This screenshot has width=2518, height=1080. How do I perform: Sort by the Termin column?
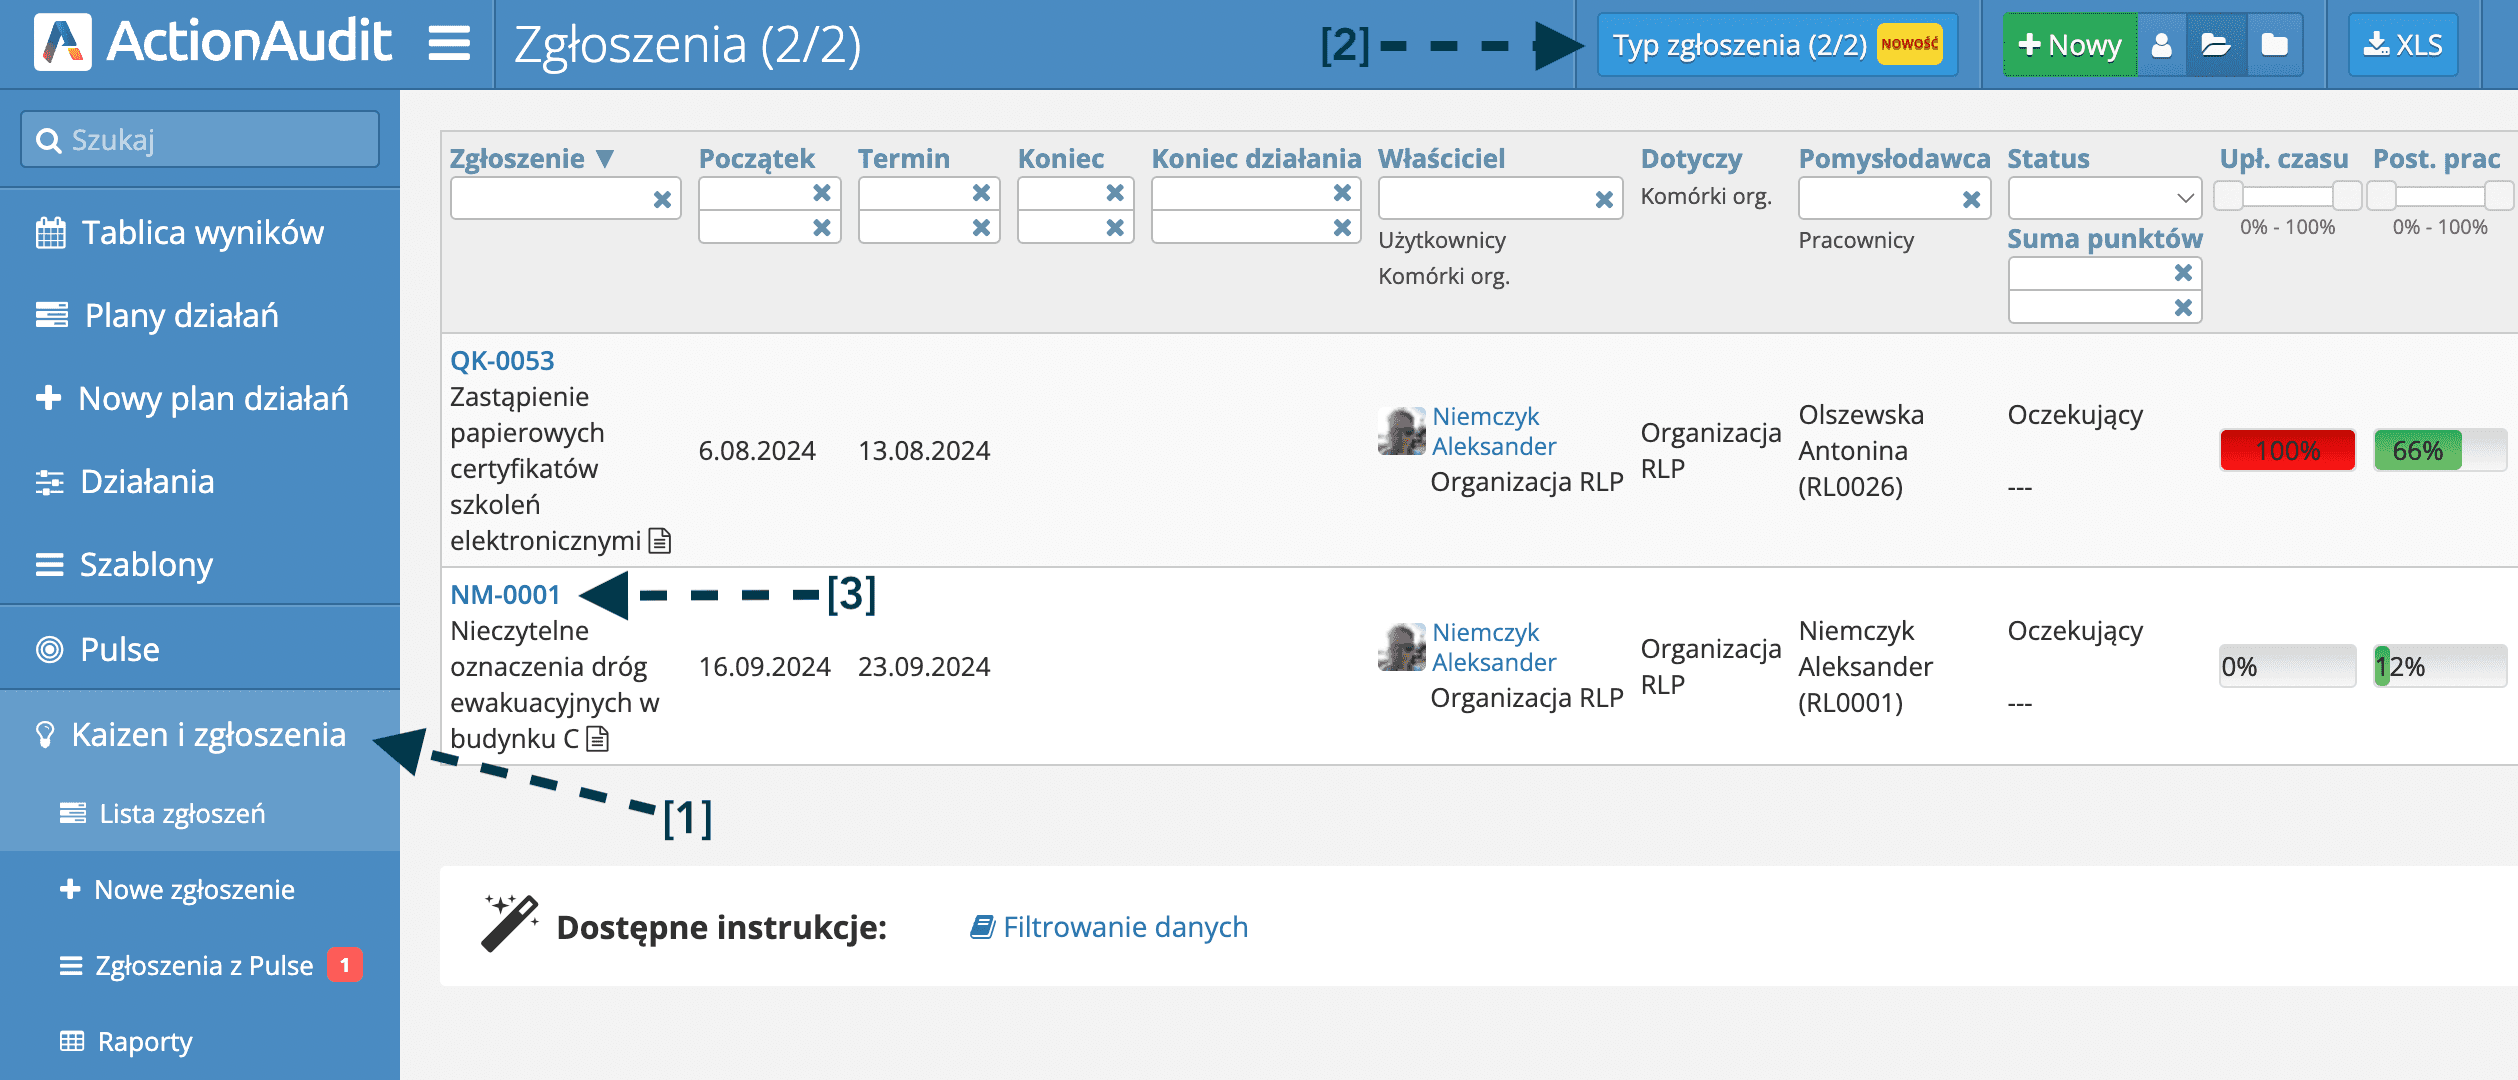click(x=903, y=158)
